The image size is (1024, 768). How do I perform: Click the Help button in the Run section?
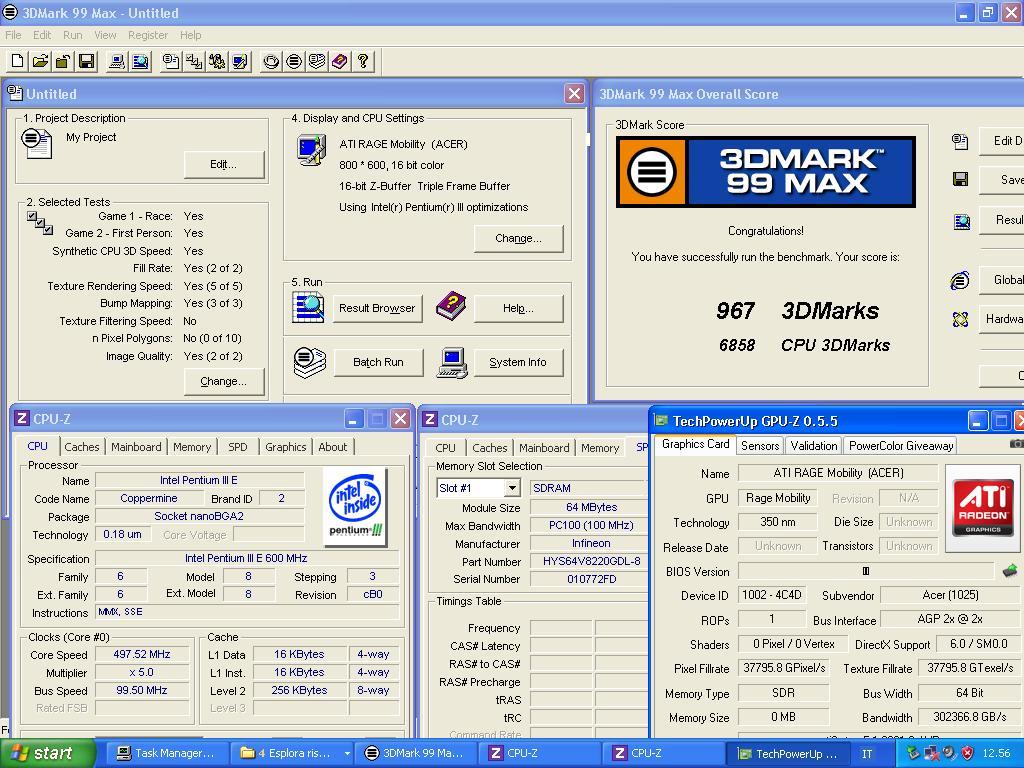point(518,308)
